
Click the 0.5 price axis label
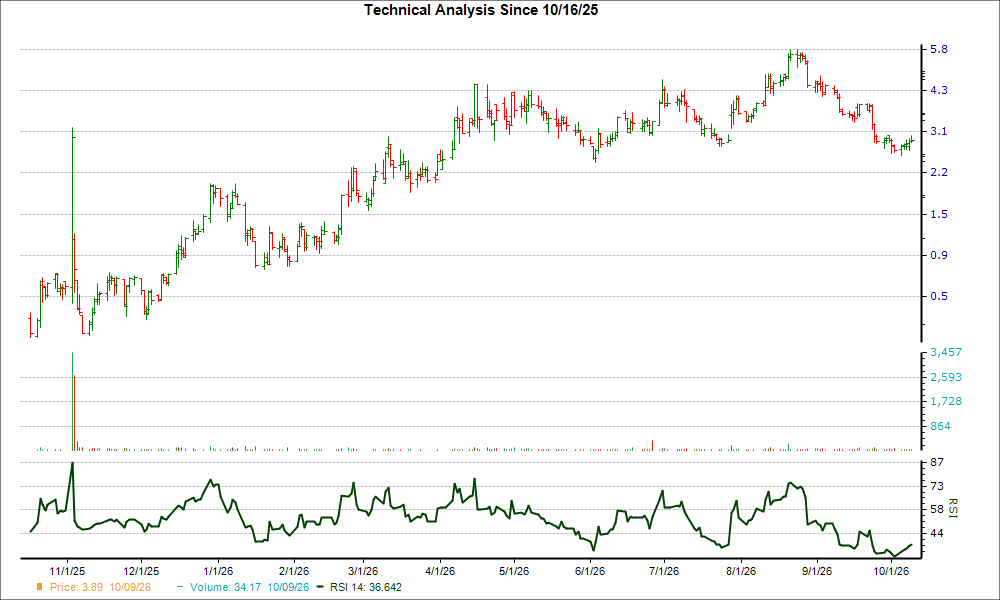point(939,296)
